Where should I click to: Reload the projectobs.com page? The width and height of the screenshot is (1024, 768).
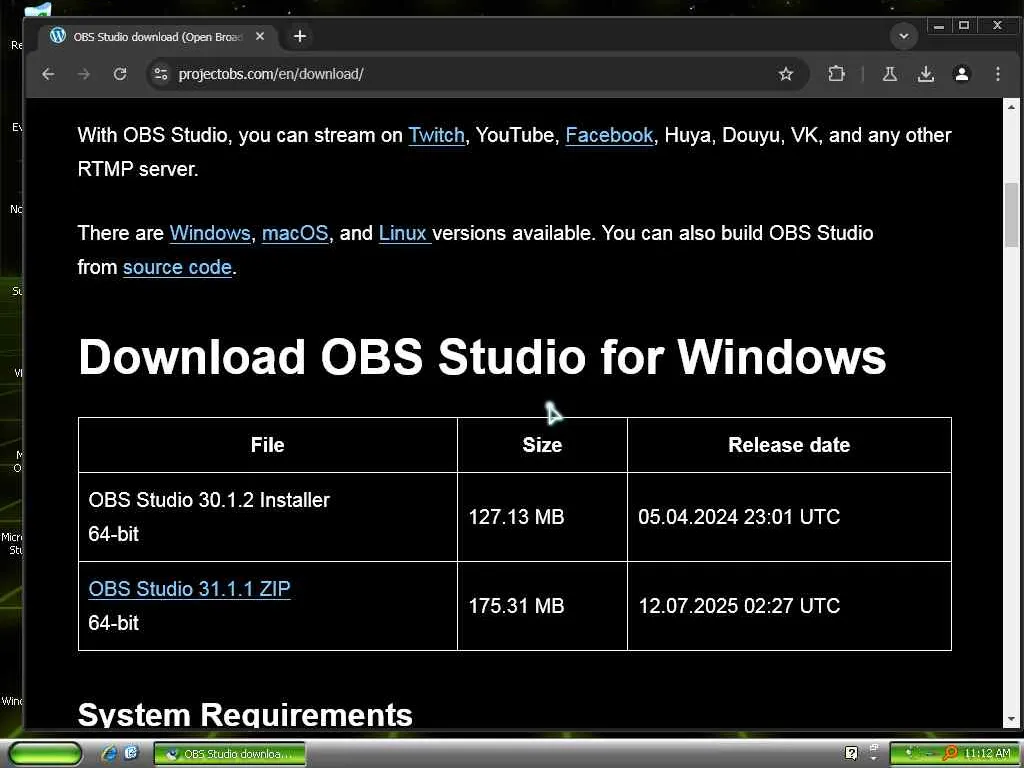(x=120, y=74)
